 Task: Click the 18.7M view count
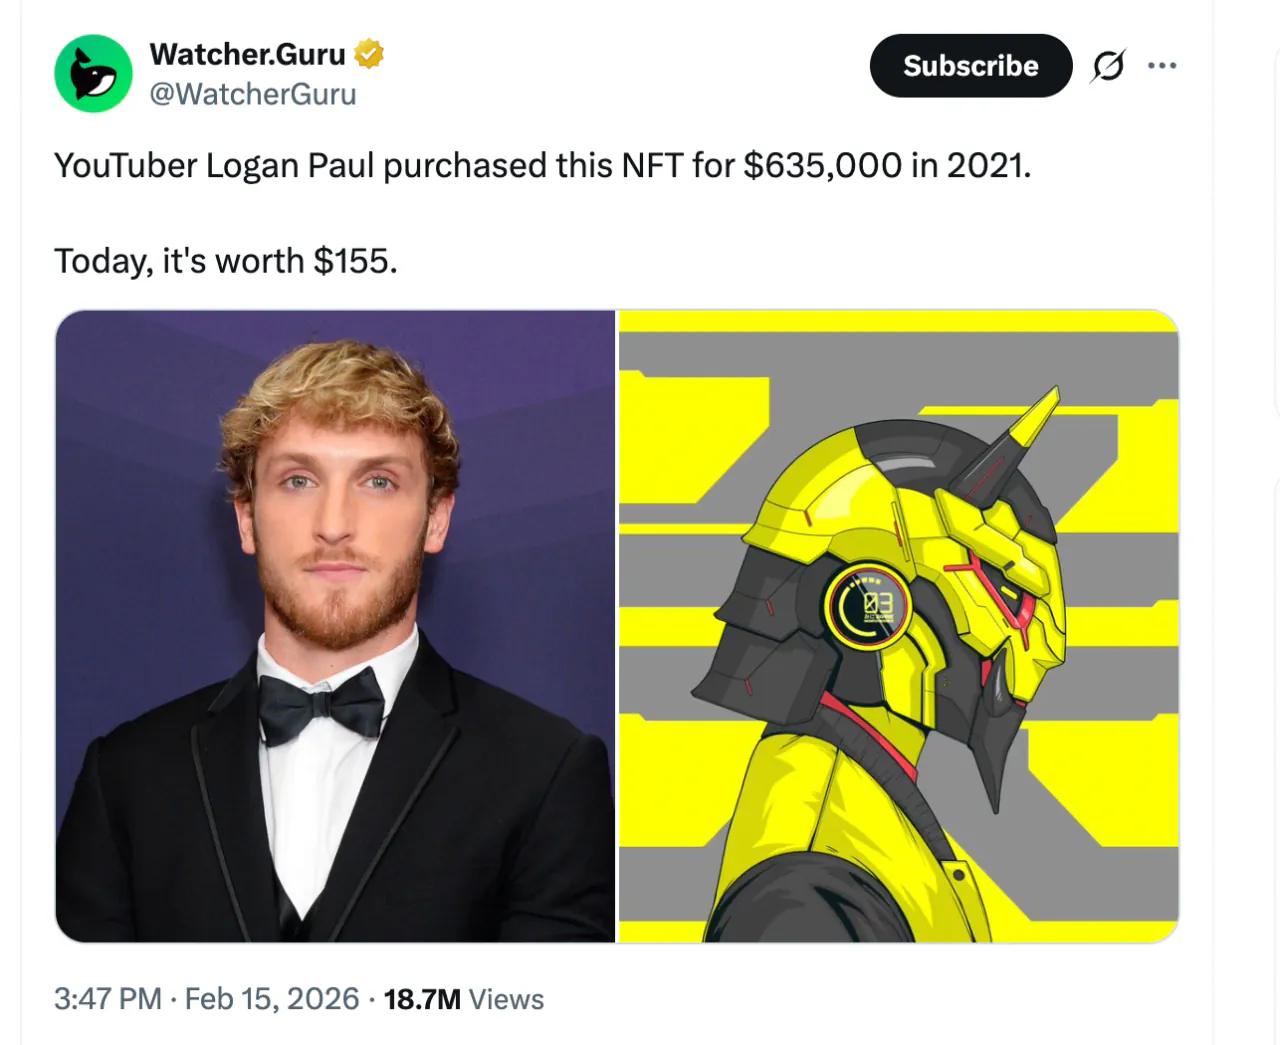coord(422,999)
